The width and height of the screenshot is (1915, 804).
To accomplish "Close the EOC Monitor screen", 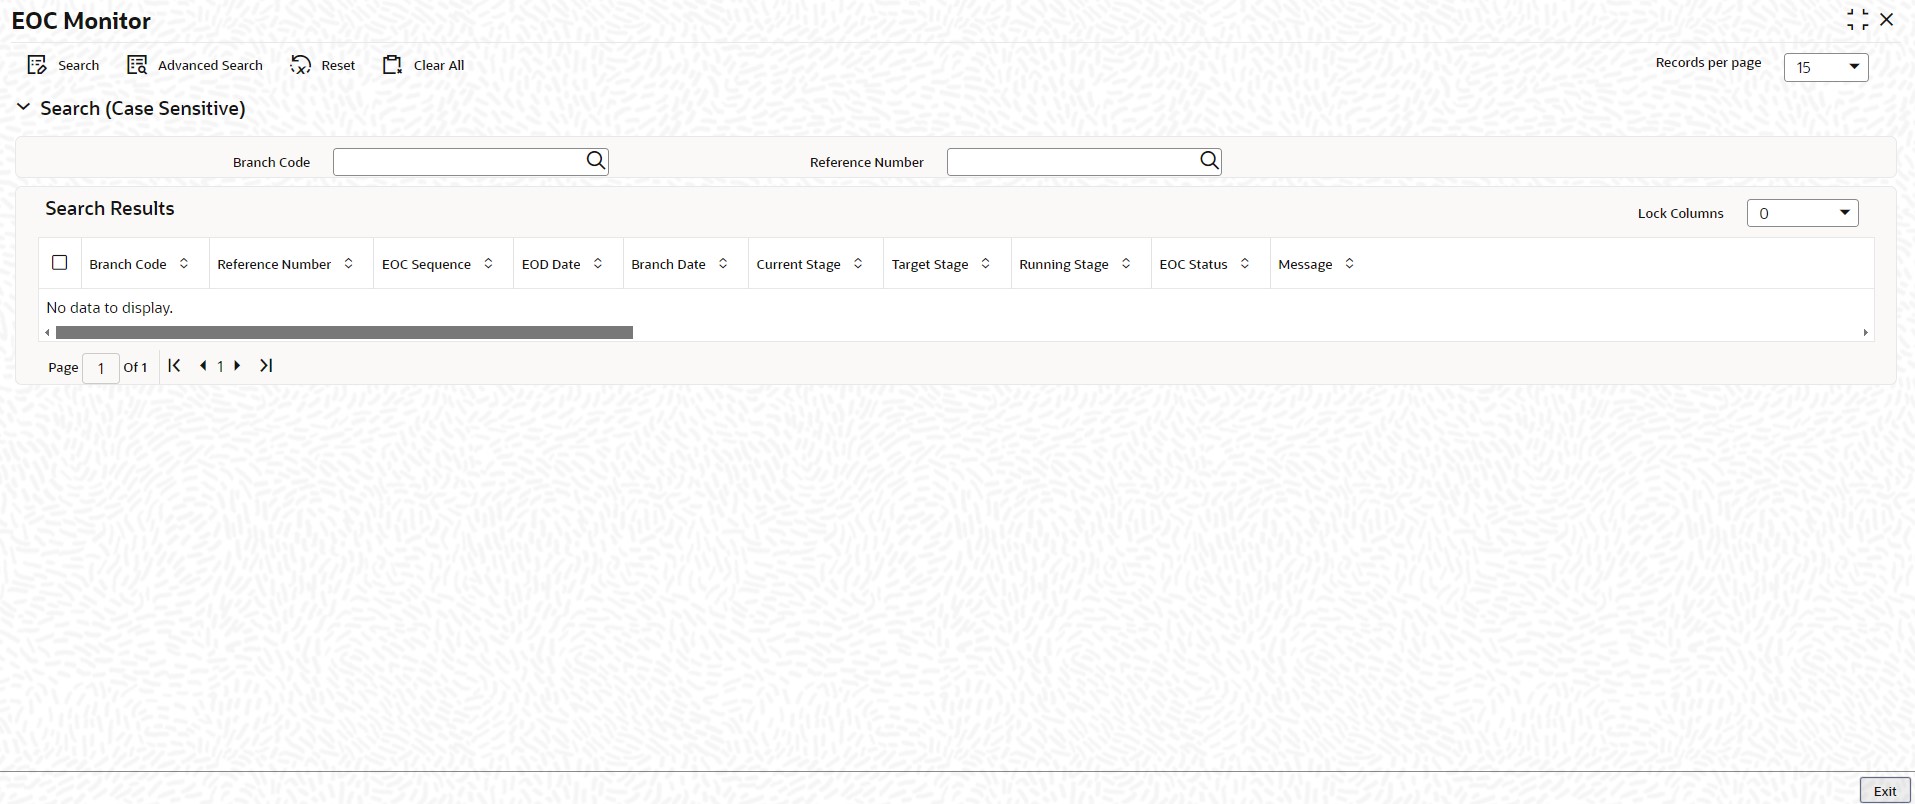I will (1887, 20).
